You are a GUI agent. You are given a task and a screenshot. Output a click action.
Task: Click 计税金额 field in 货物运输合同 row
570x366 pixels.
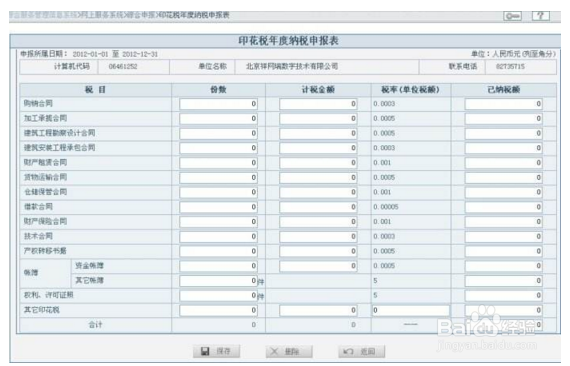point(318,178)
